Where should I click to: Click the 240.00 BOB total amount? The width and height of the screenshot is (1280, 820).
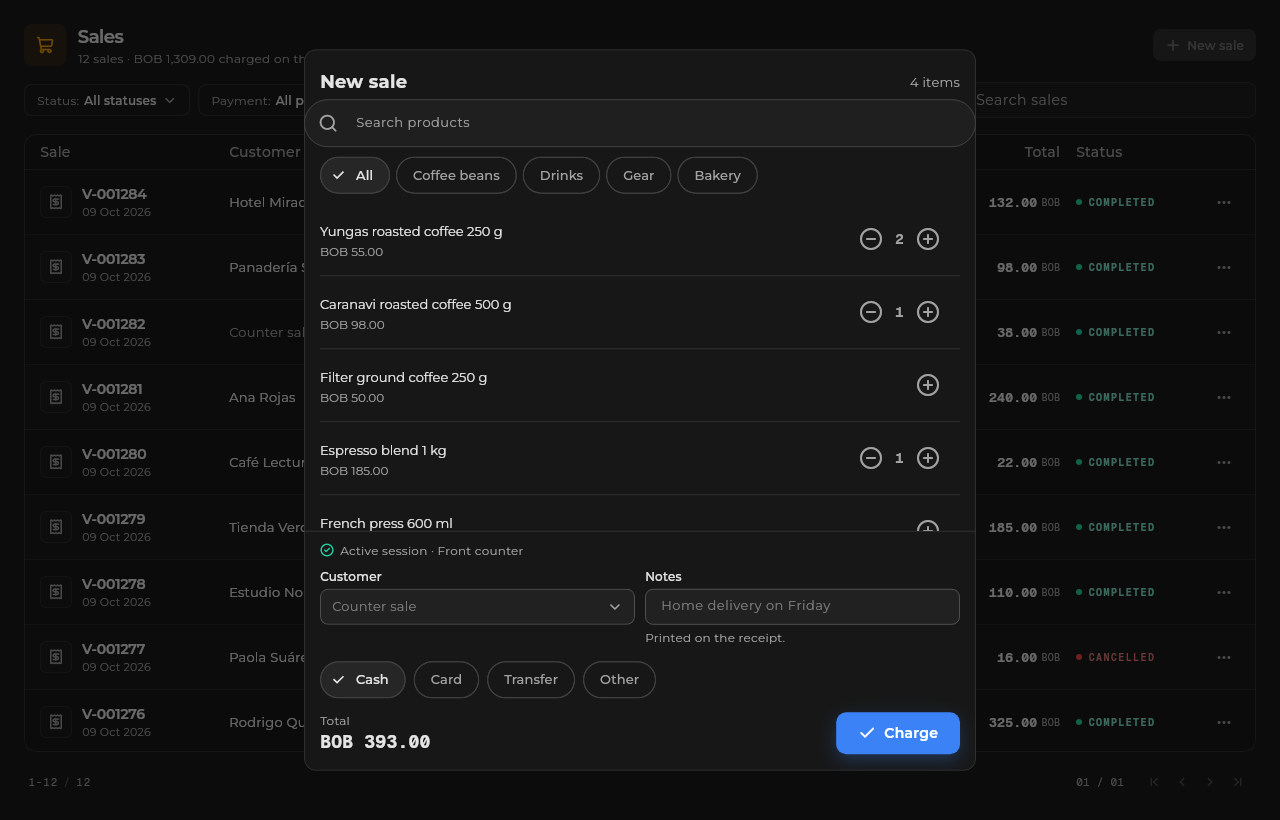tap(1024, 397)
